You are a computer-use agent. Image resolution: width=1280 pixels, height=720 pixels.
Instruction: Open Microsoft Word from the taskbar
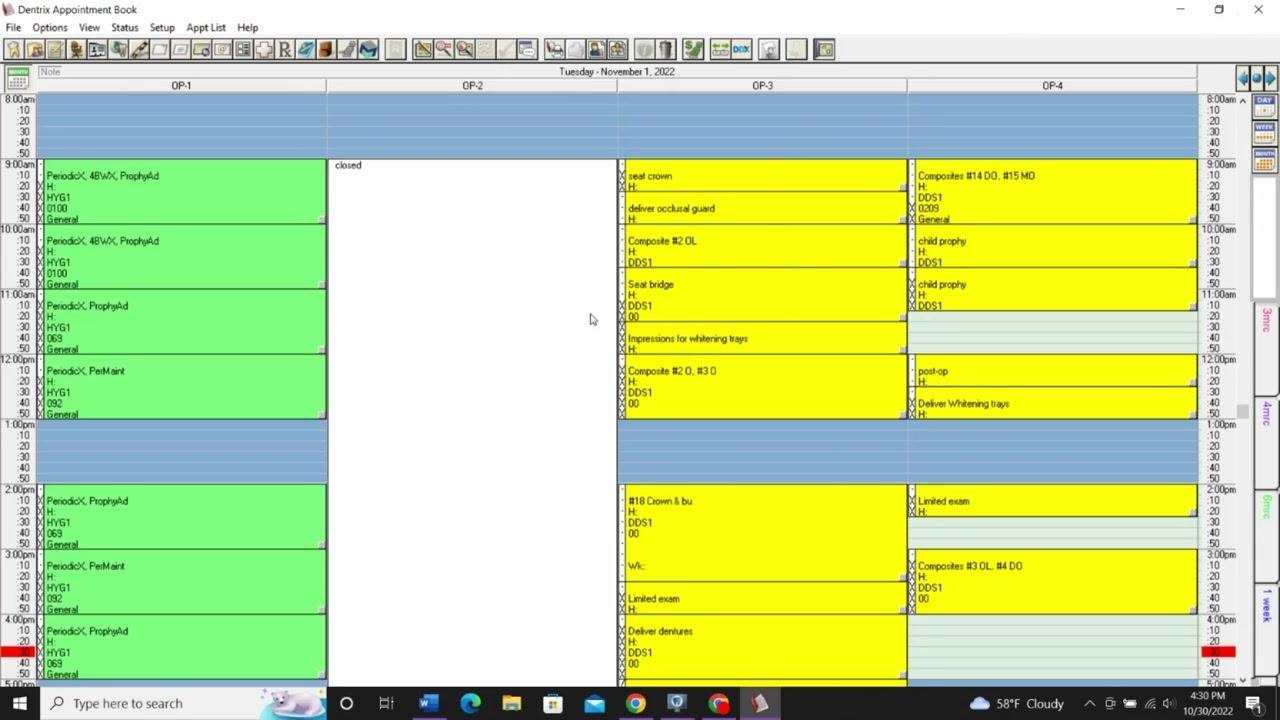pos(428,703)
